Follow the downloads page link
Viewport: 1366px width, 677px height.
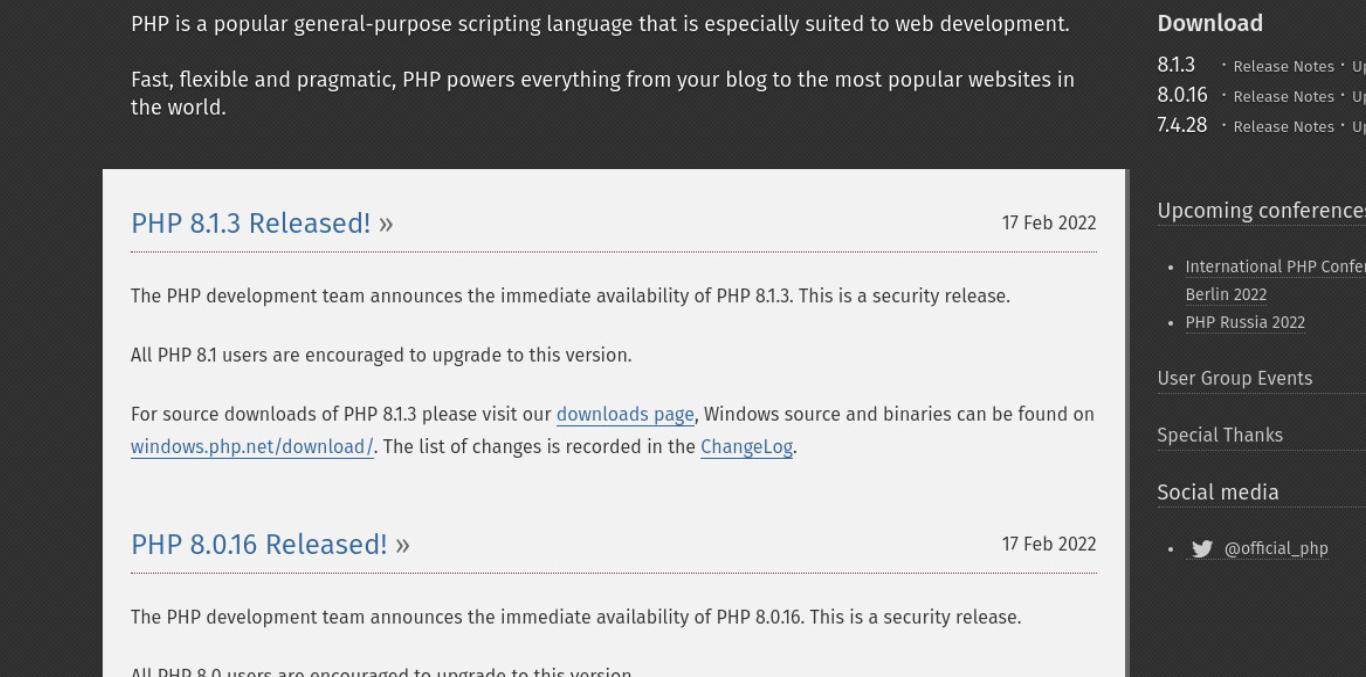click(x=625, y=414)
